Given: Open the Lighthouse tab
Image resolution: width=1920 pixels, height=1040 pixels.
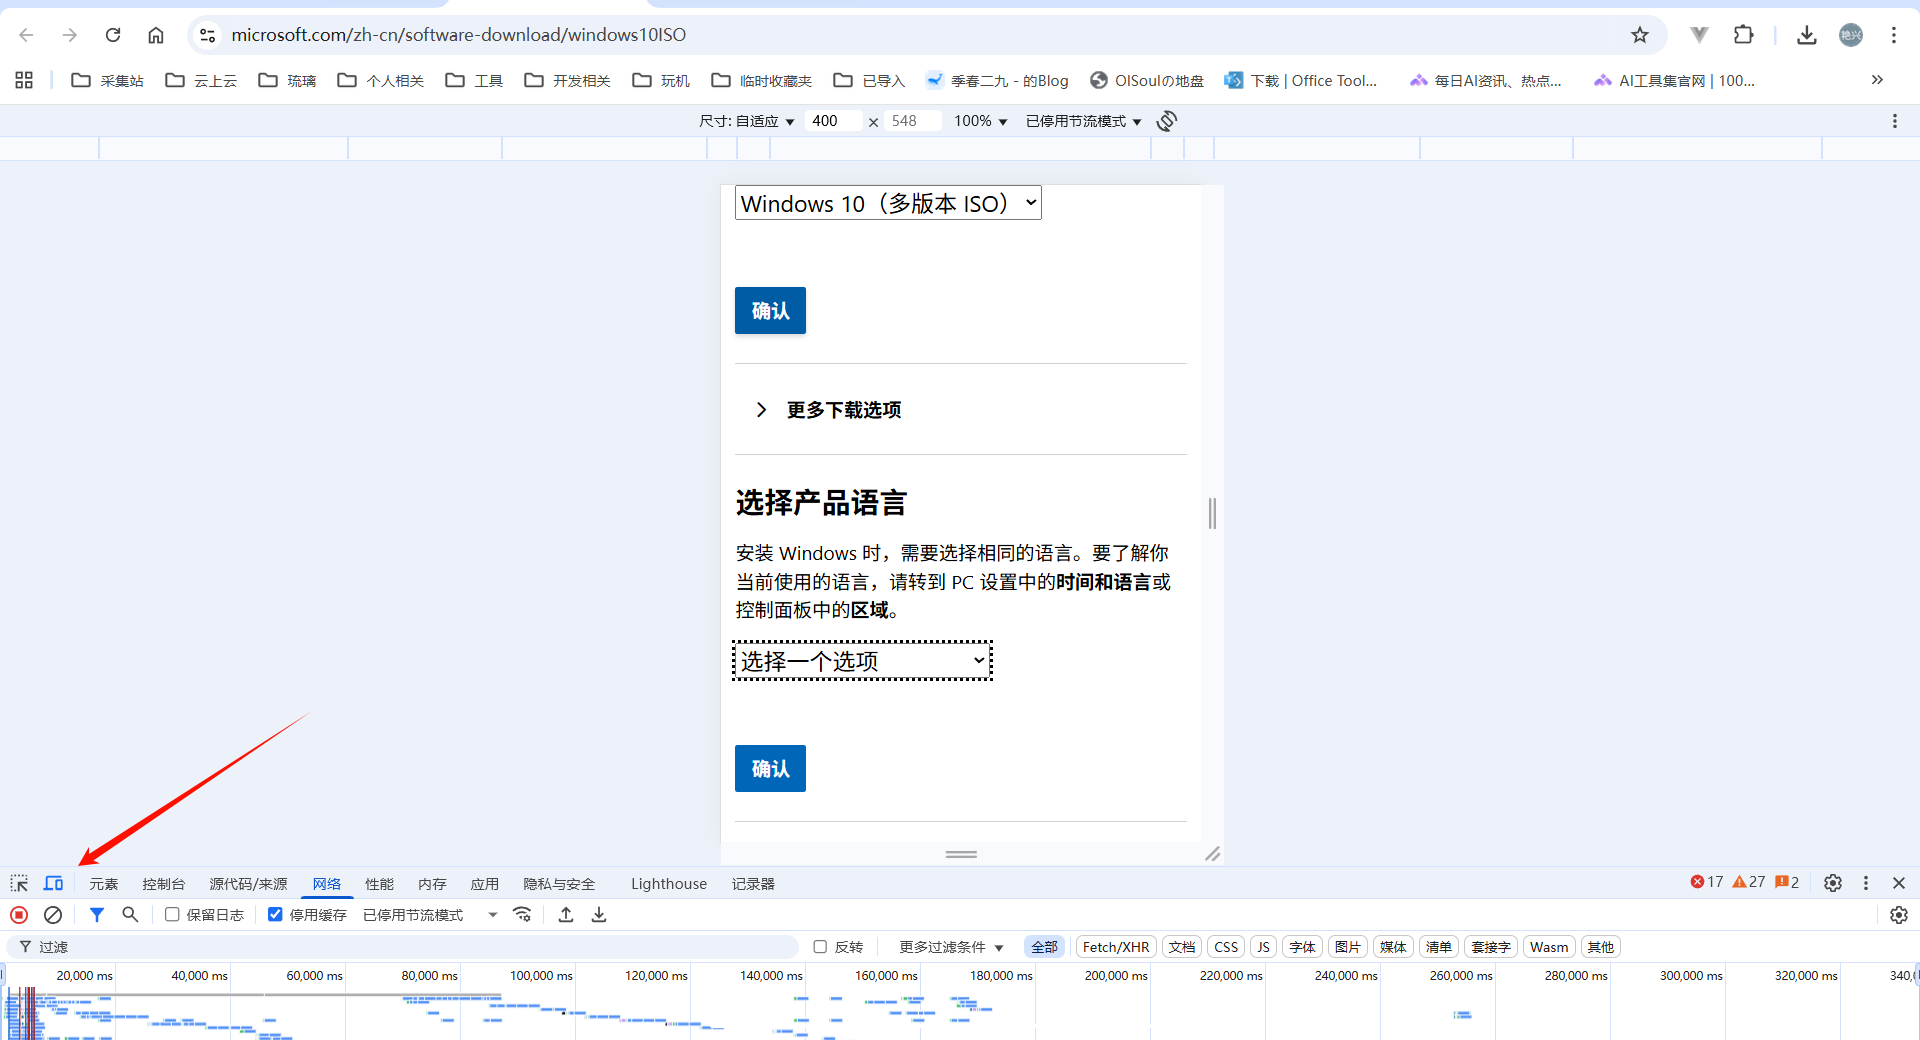Looking at the screenshot, I should pyautogui.click(x=668, y=884).
